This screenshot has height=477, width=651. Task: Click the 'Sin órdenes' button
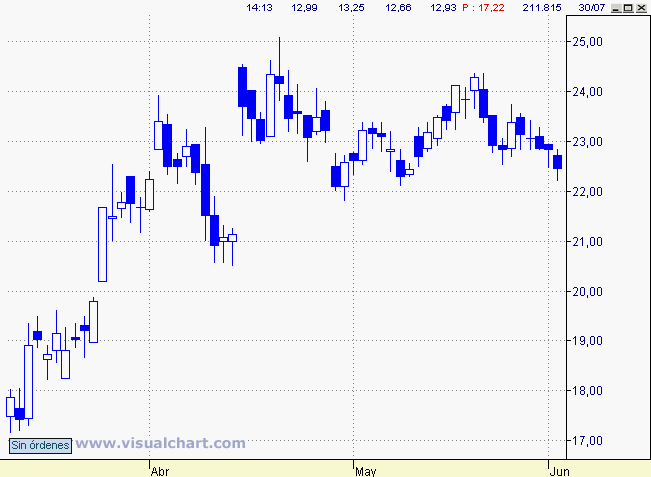click(40, 445)
